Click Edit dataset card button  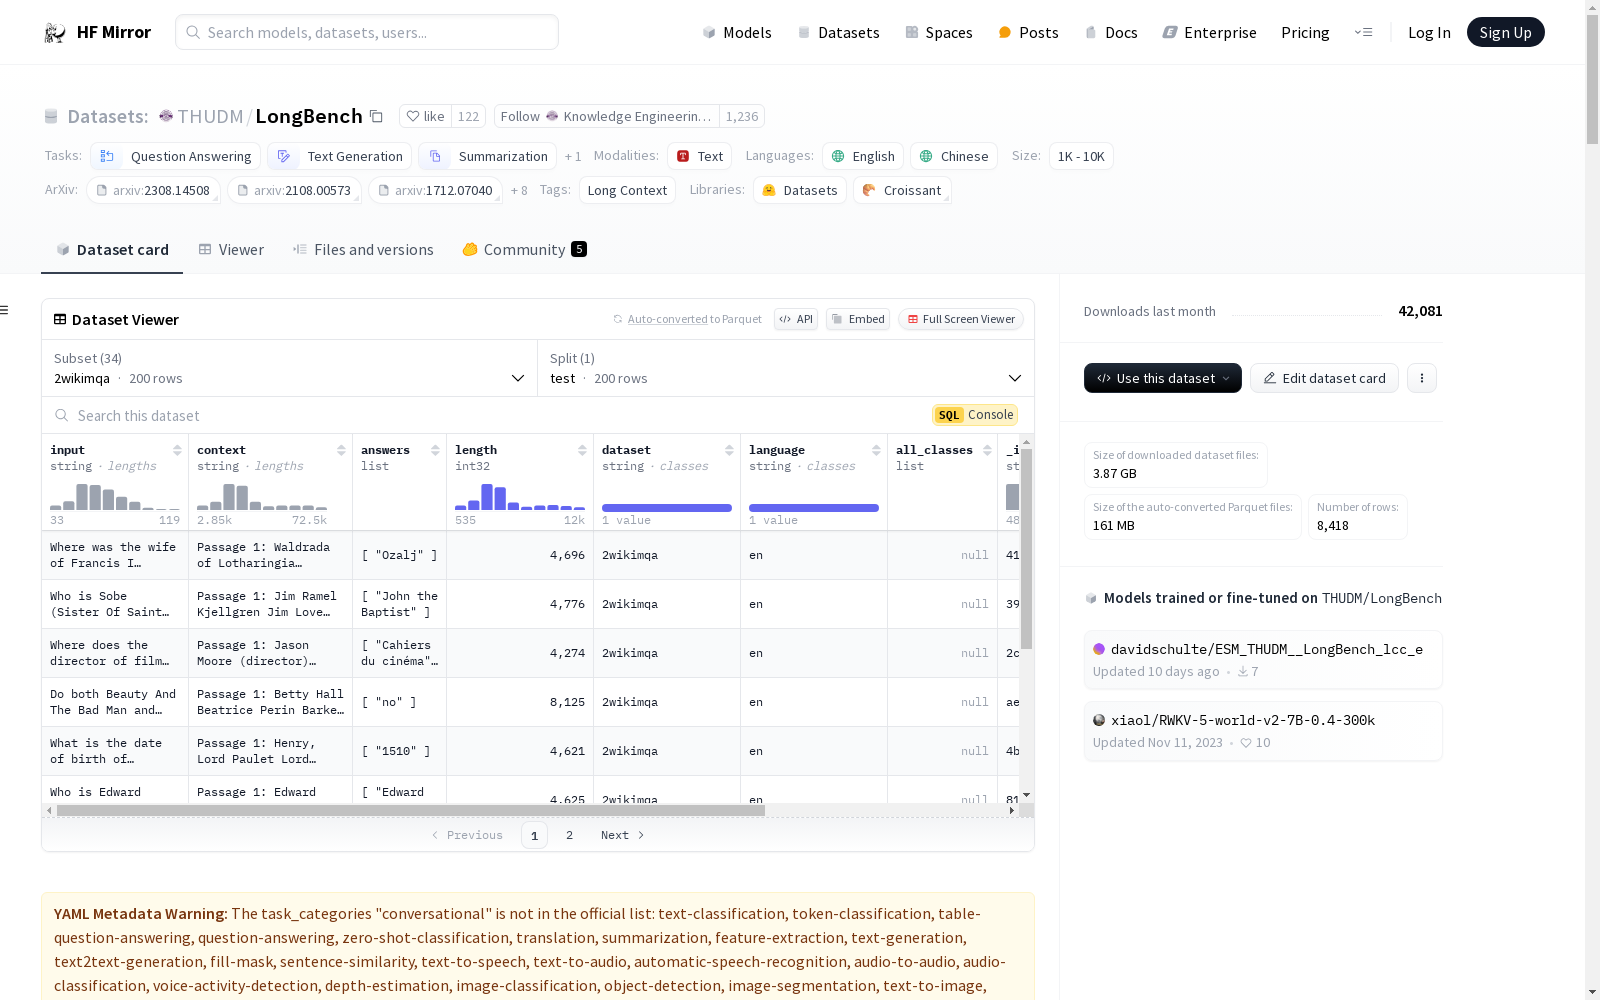[x=1324, y=378]
